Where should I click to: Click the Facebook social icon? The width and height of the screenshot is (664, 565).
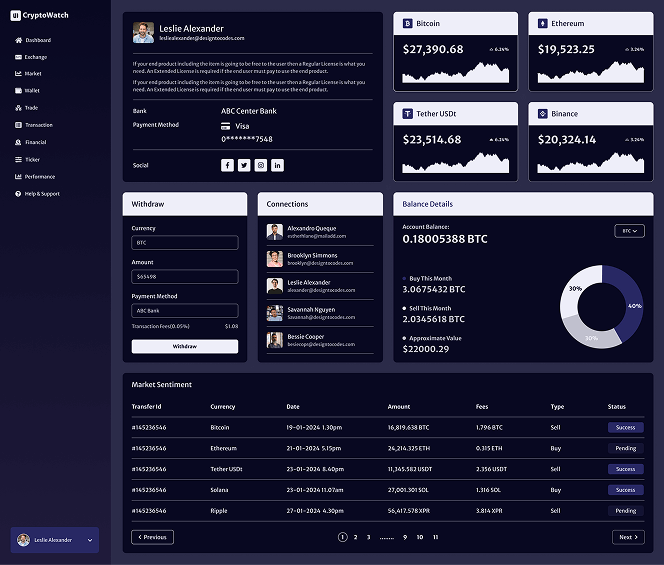coord(227,165)
